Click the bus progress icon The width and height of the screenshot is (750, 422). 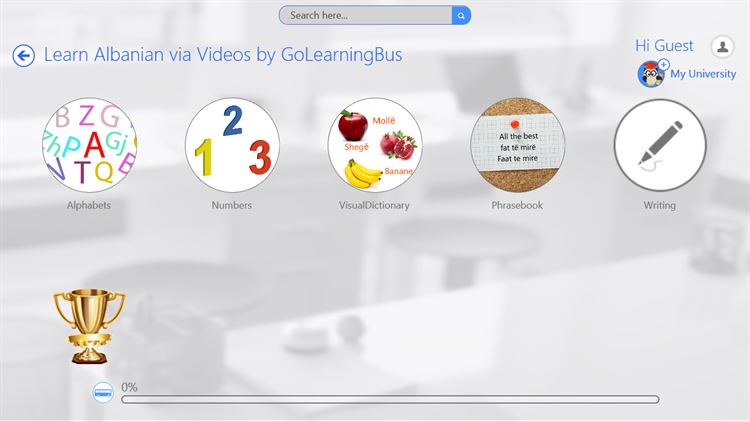pos(103,393)
